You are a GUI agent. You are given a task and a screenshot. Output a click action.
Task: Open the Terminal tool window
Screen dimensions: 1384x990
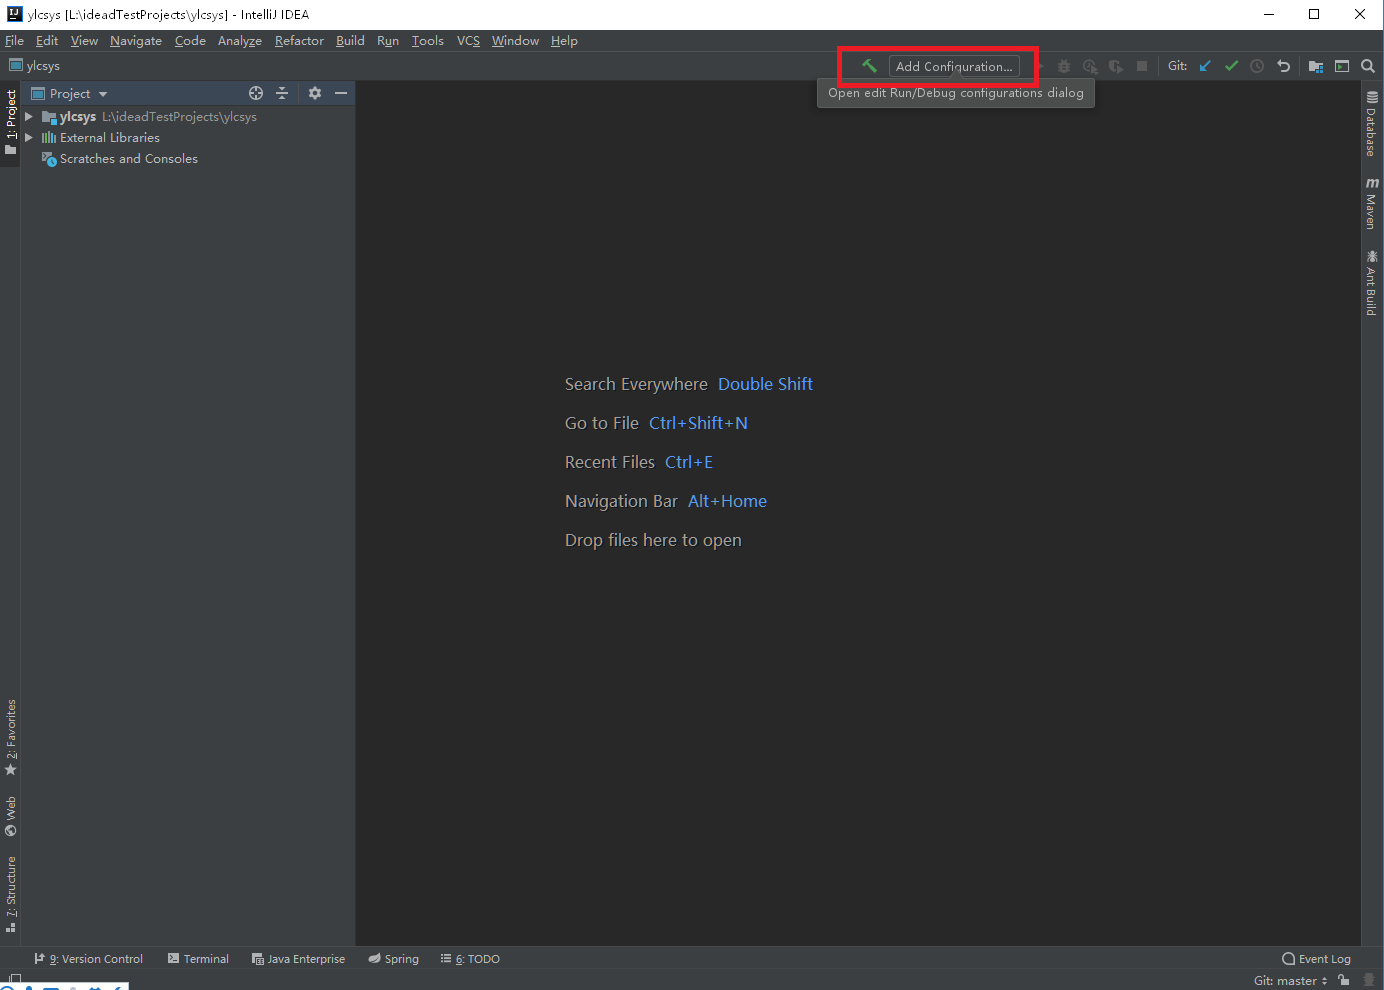pos(198,959)
